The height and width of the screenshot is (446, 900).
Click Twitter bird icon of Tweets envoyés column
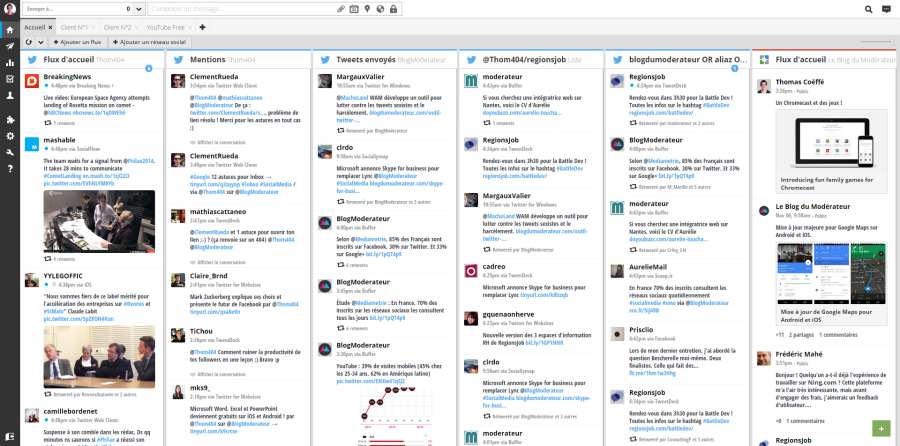pos(325,60)
